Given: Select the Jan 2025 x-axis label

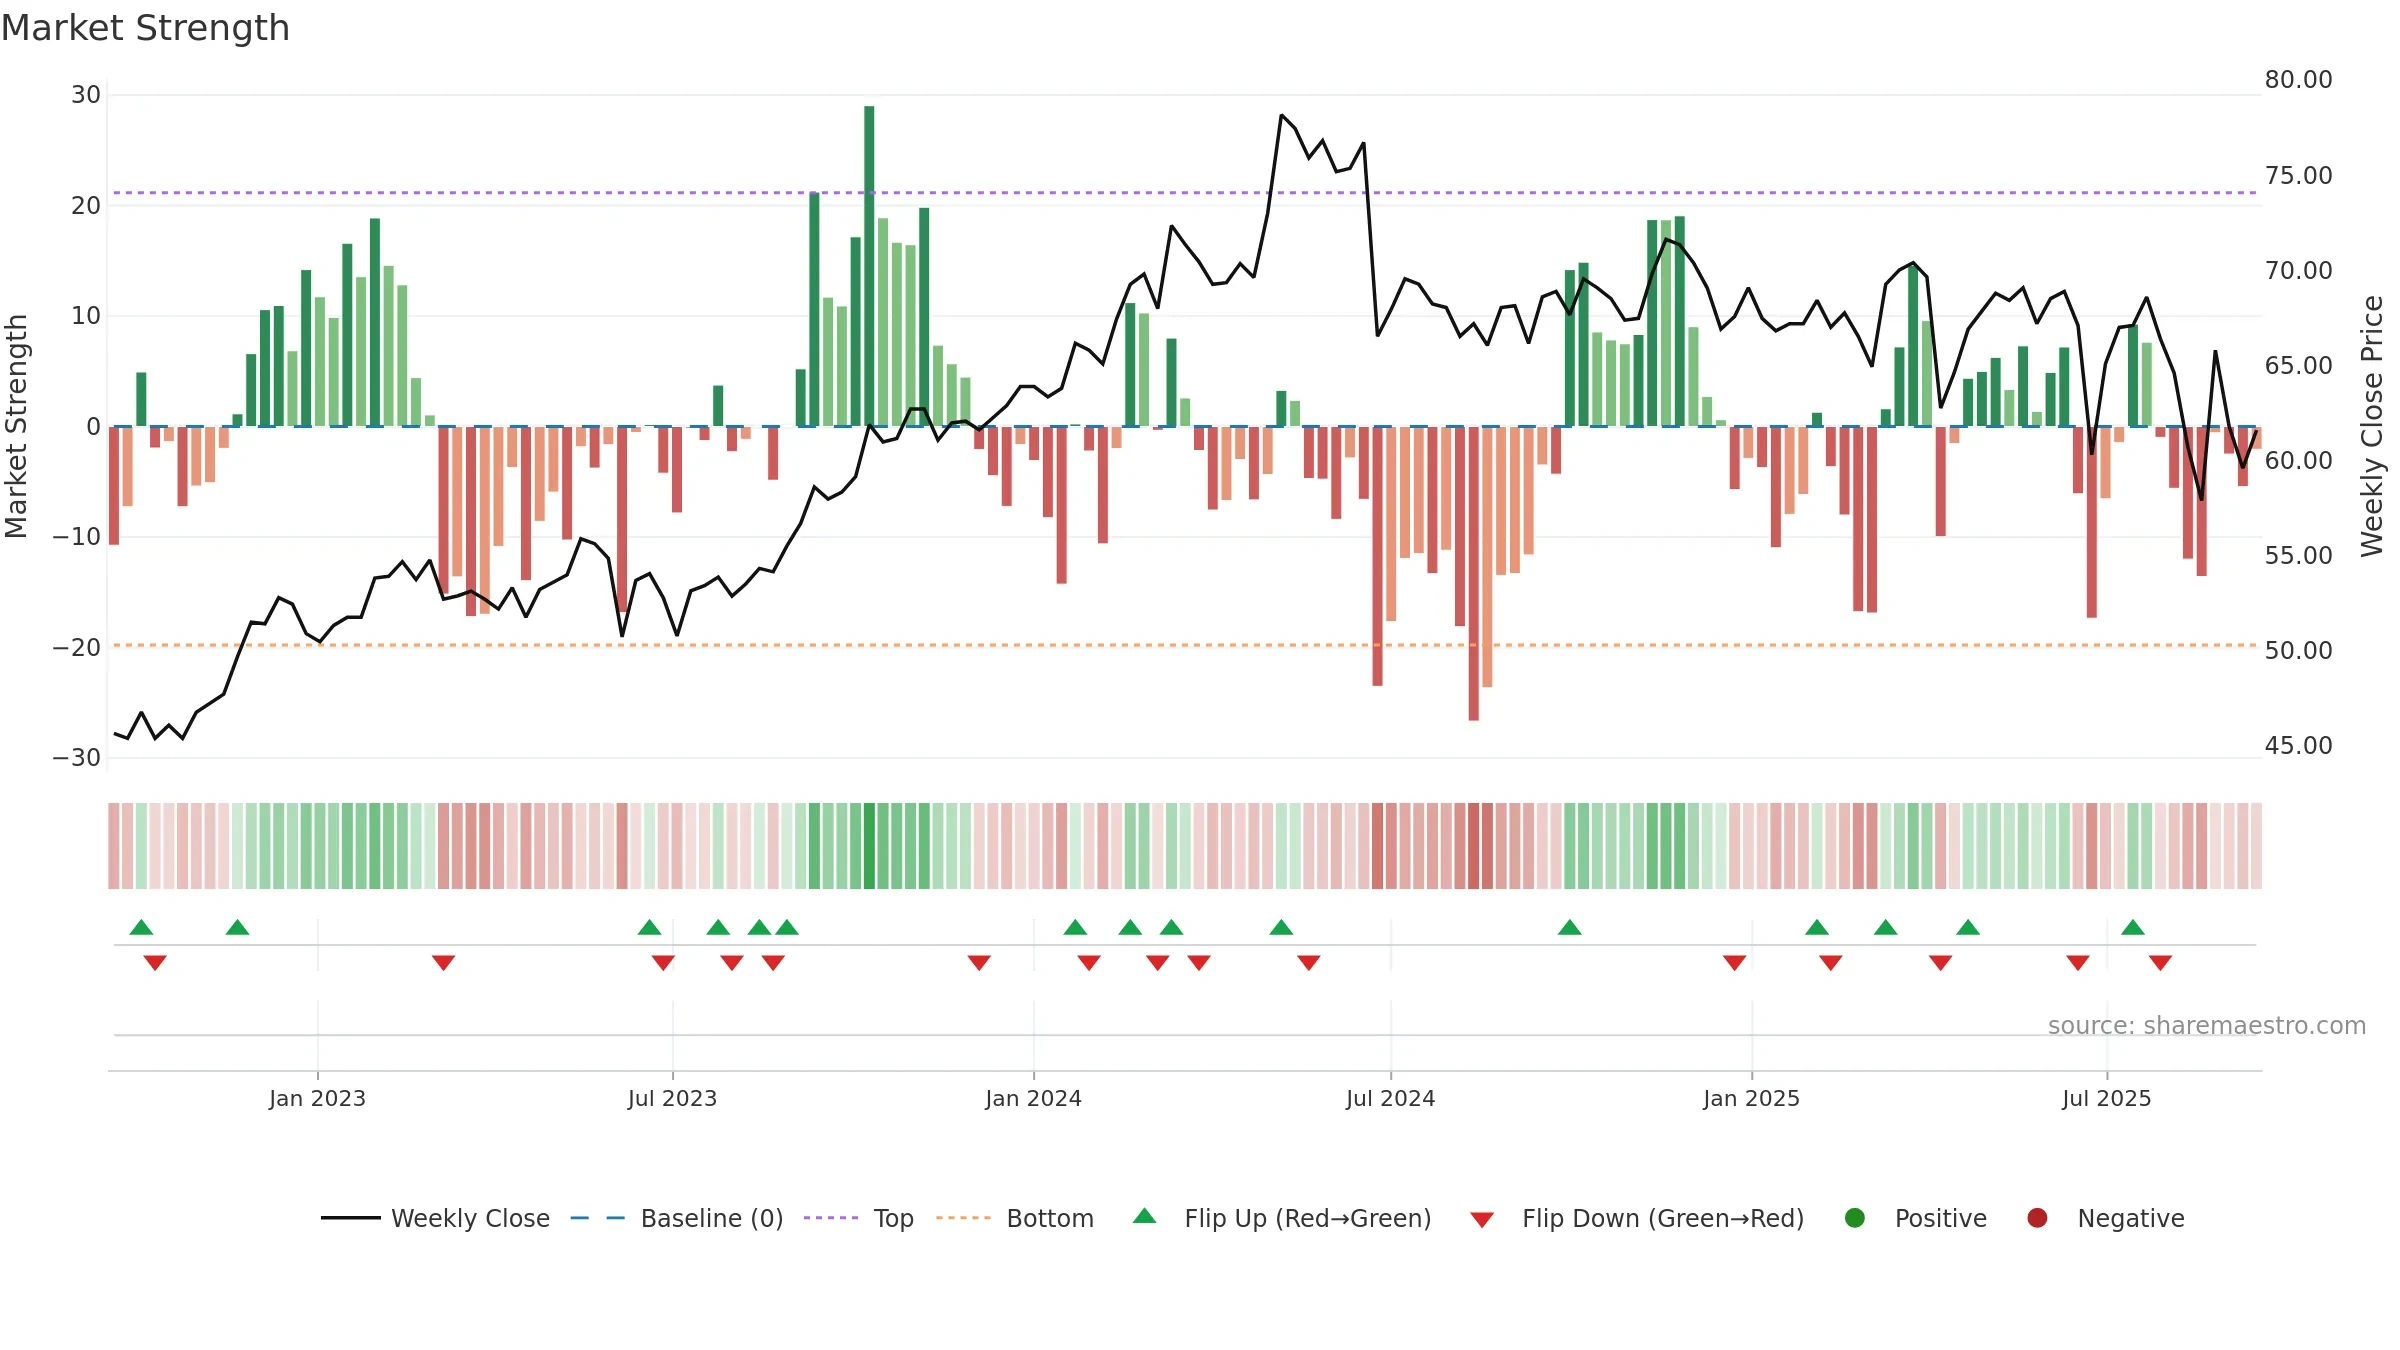Looking at the screenshot, I should 1751,1099.
